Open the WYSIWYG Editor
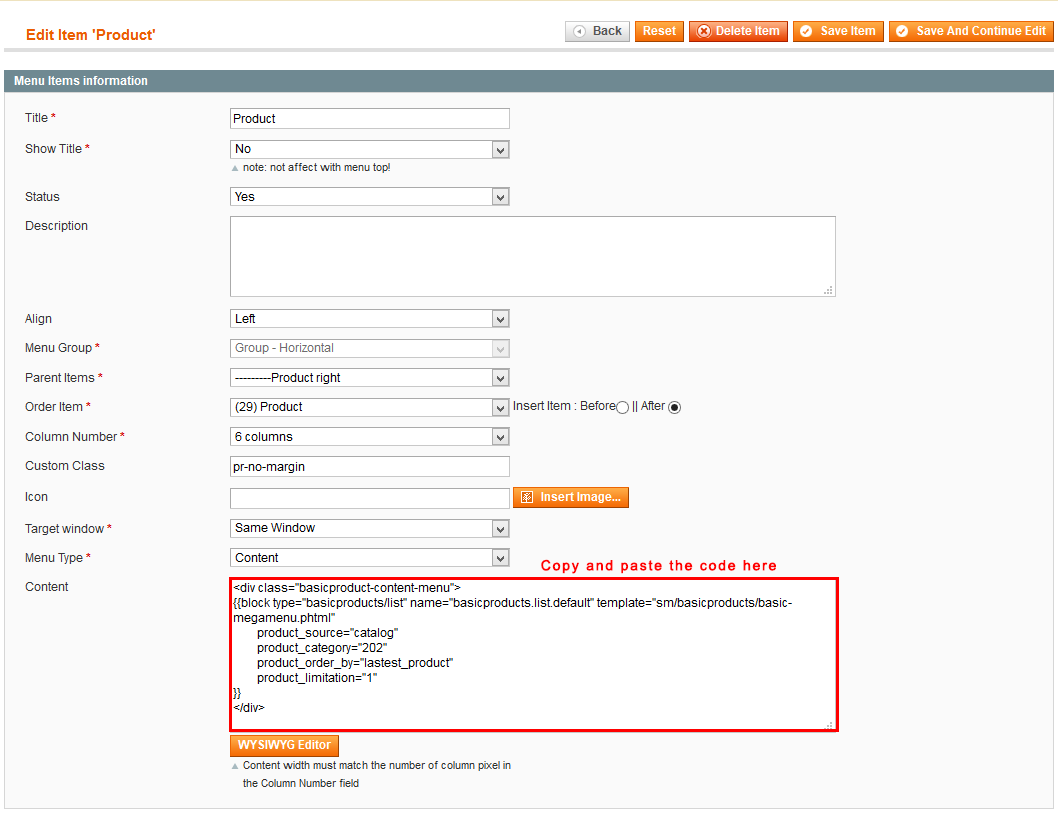Screen dimensions: 1058x813 point(284,746)
